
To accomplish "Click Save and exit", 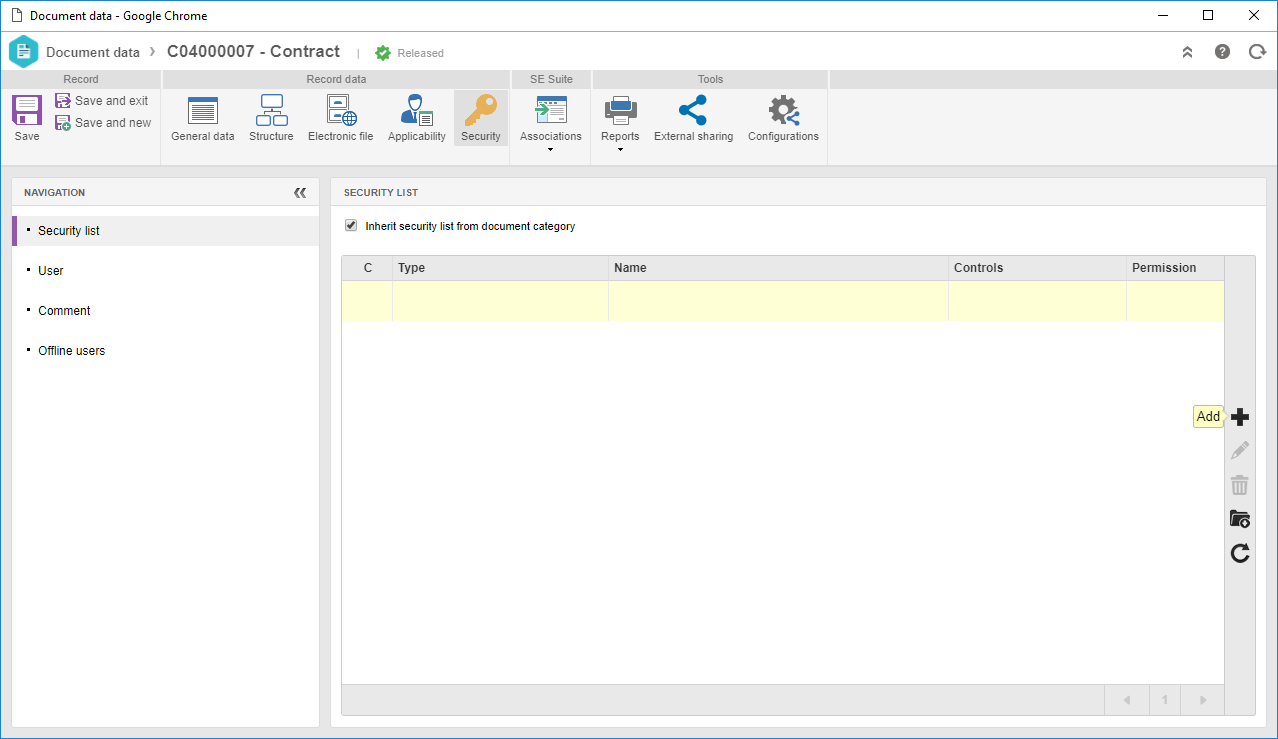I will click(x=102, y=101).
